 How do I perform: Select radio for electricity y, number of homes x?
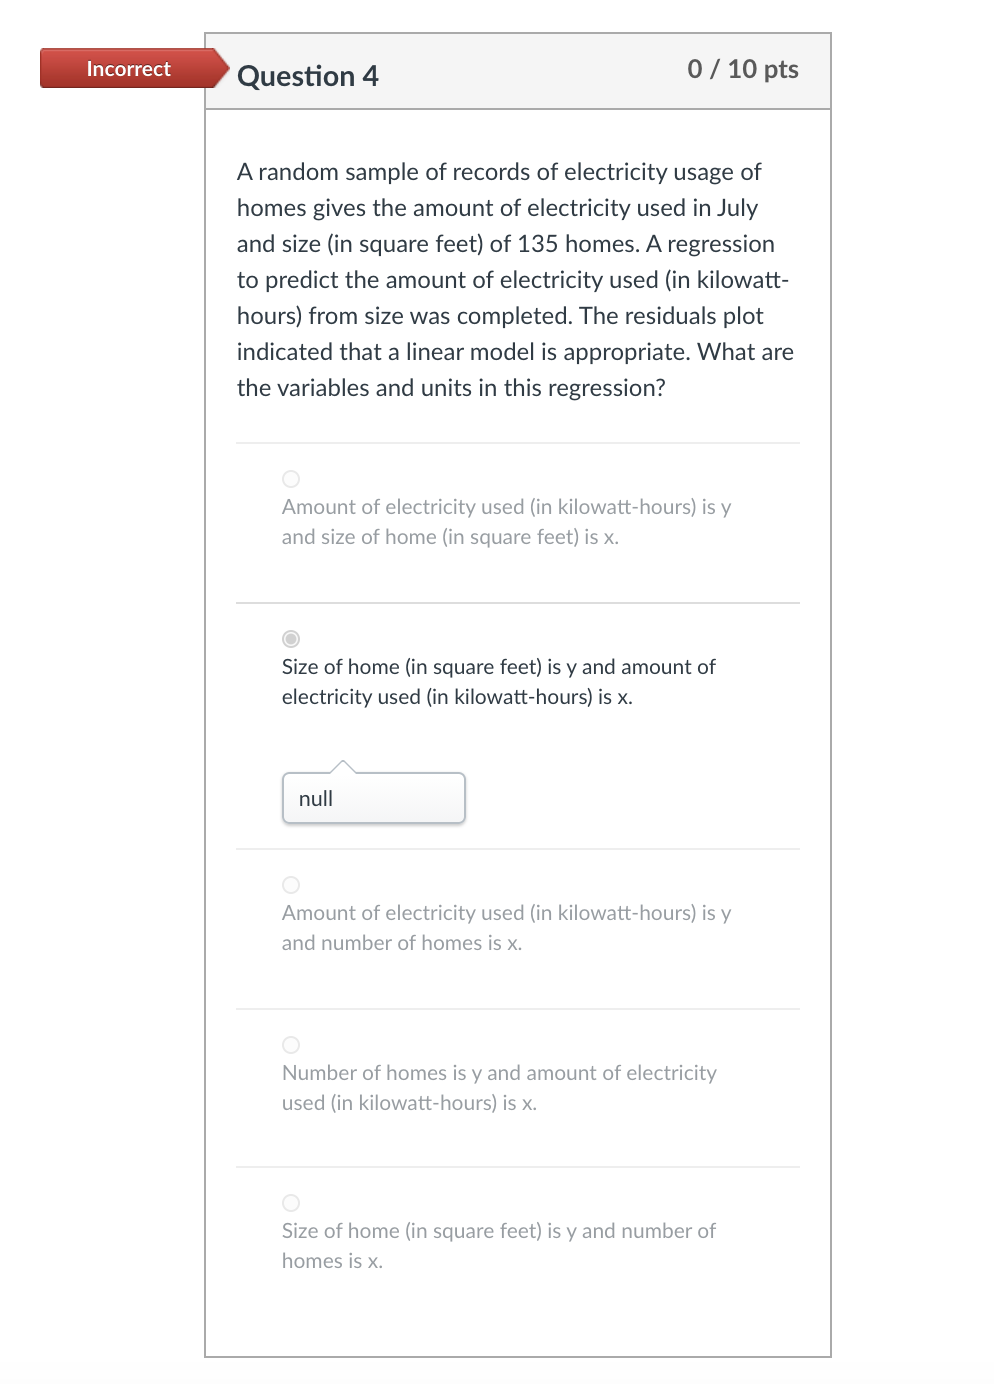coord(291,885)
